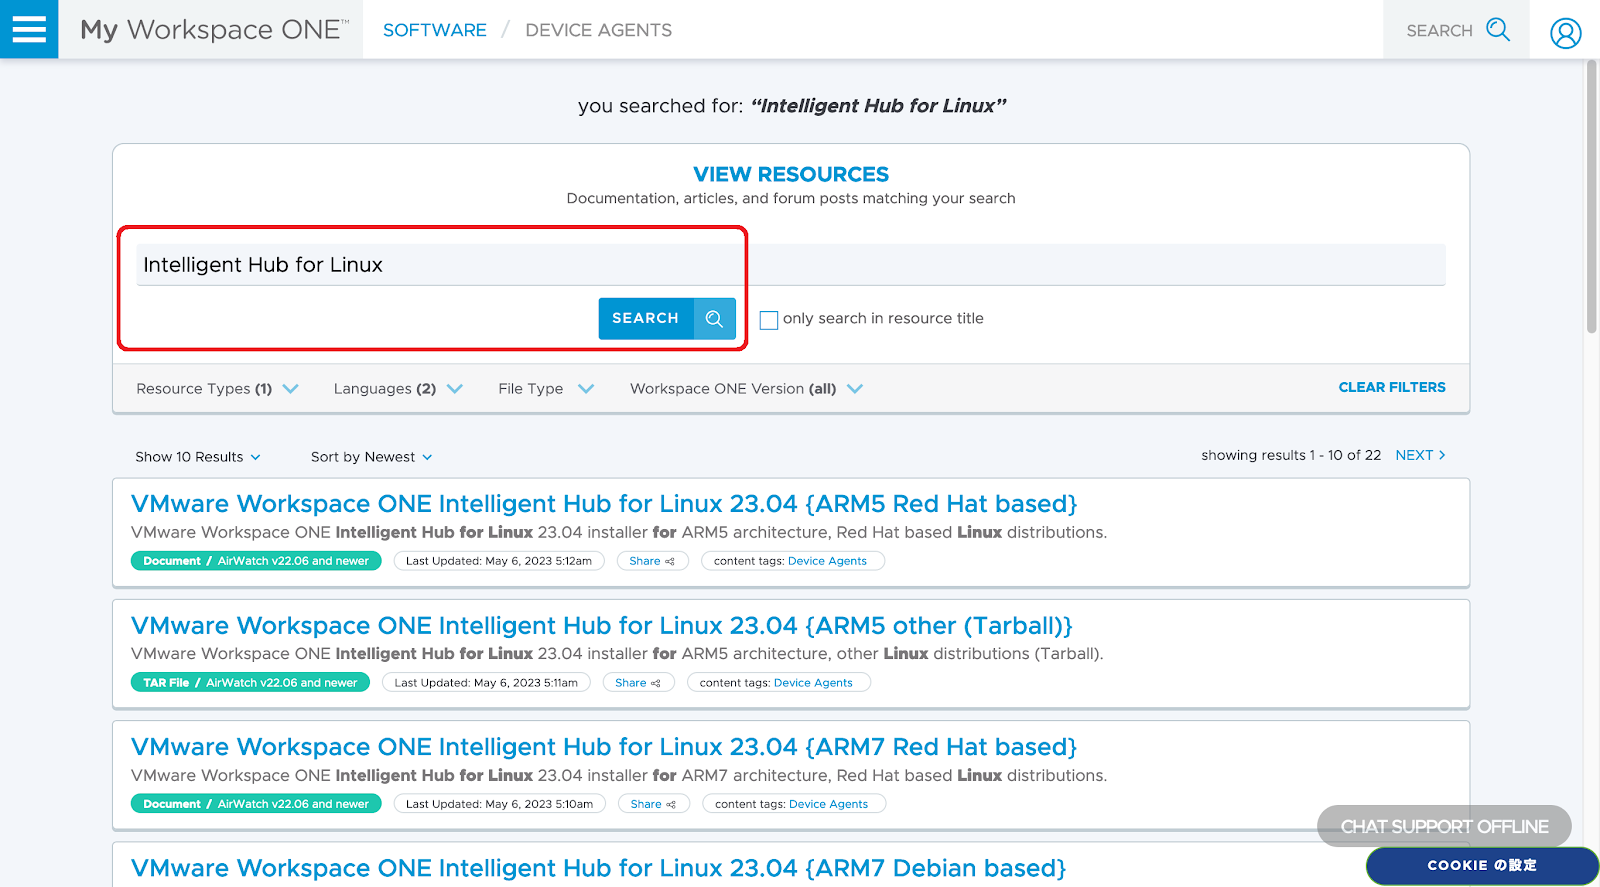This screenshot has width=1600, height=887.
Task: Click showing results 1 - 10 of 22 text
Action: pos(1291,455)
